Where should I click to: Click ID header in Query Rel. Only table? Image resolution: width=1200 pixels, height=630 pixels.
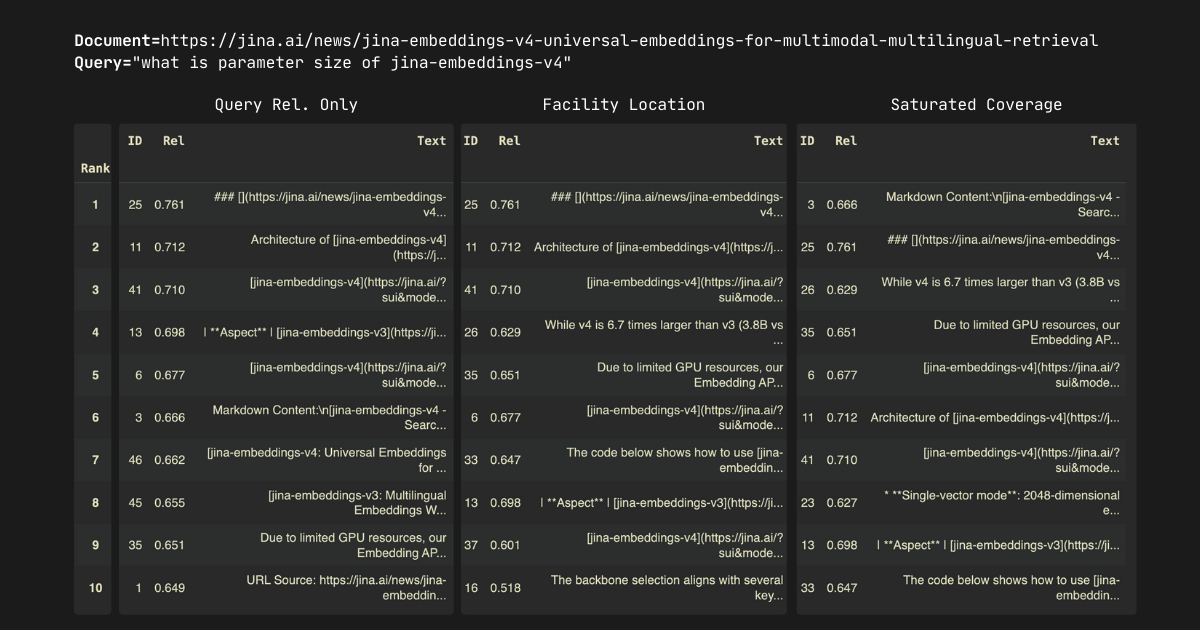tap(135, 141)
